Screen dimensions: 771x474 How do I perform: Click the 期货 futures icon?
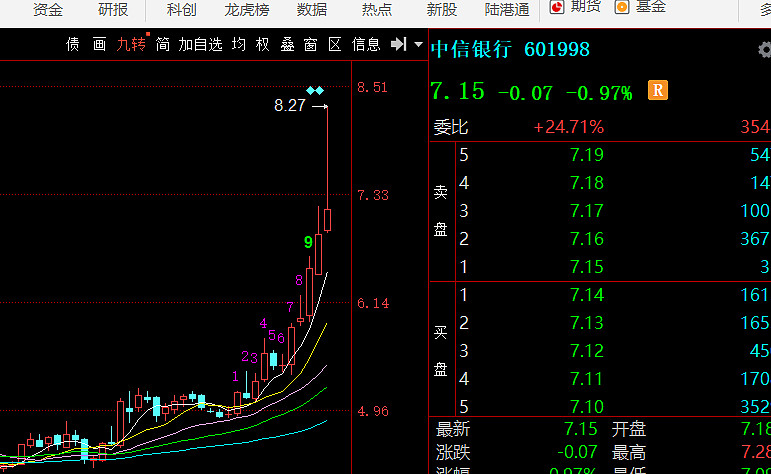pyautogui.click(x=557, y=6)
